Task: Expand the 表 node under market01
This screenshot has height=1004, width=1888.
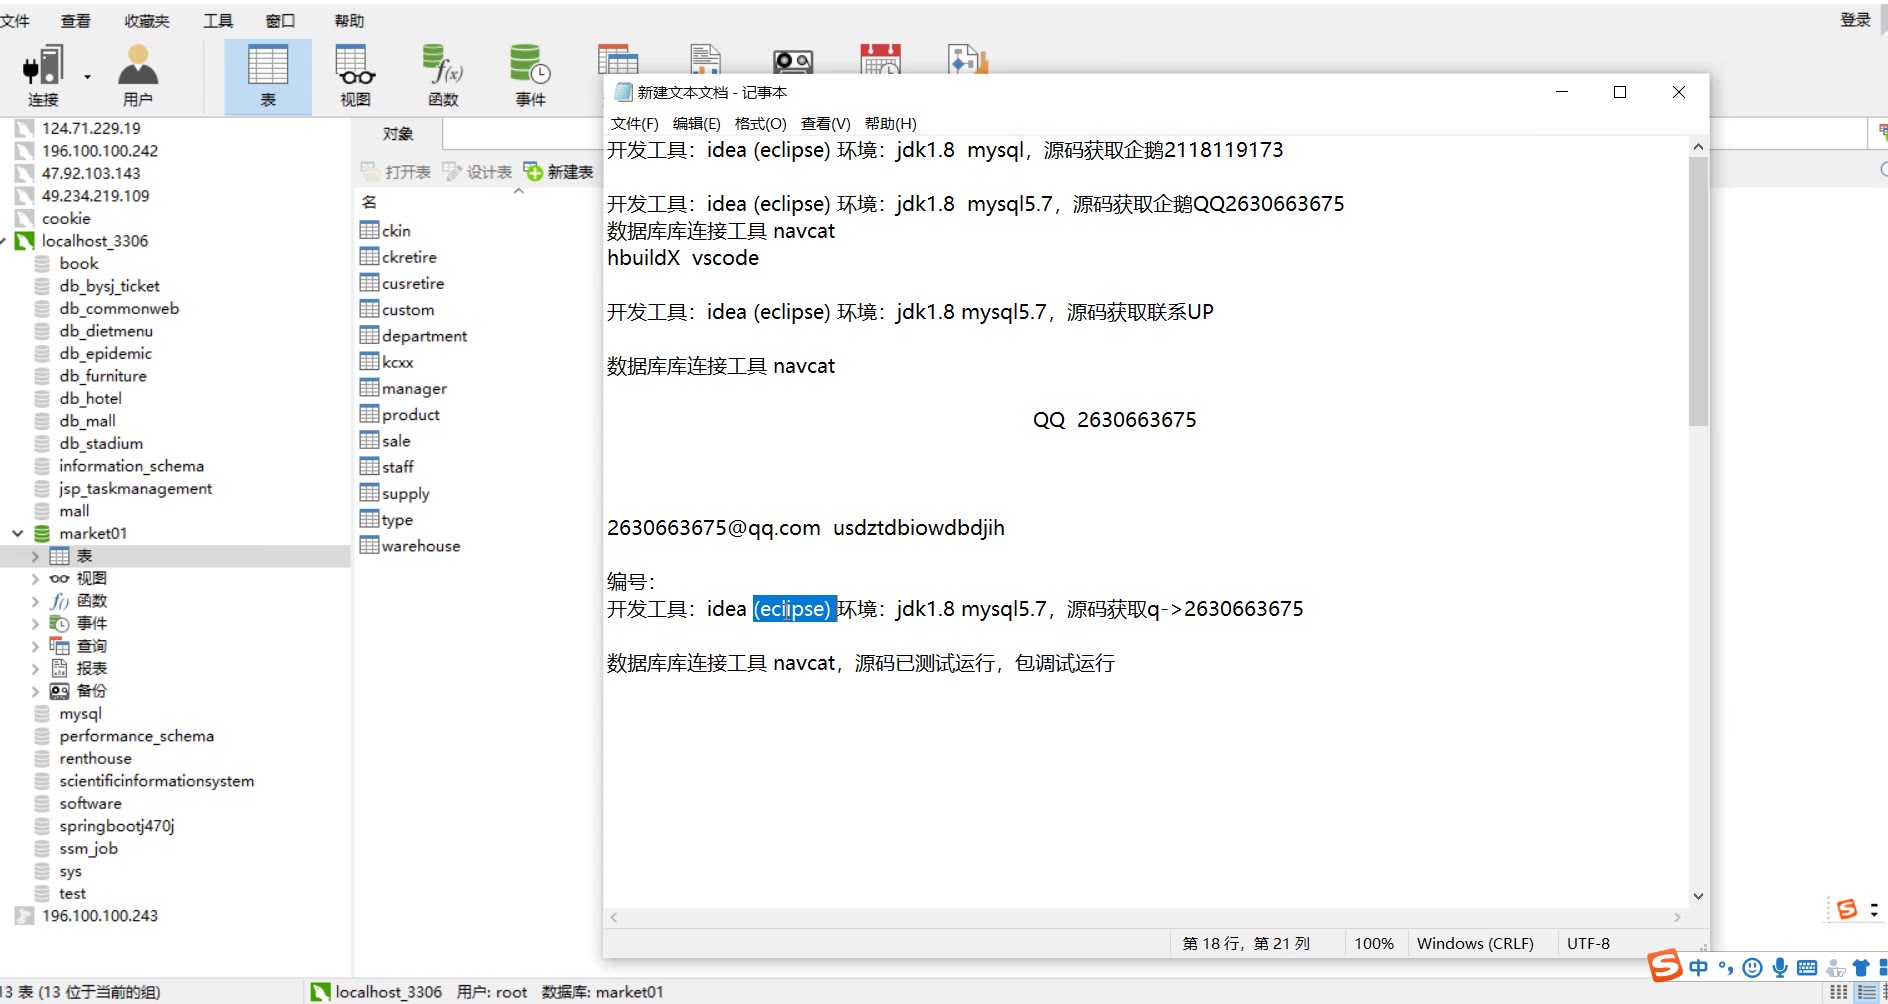Action: pos(35,556)
